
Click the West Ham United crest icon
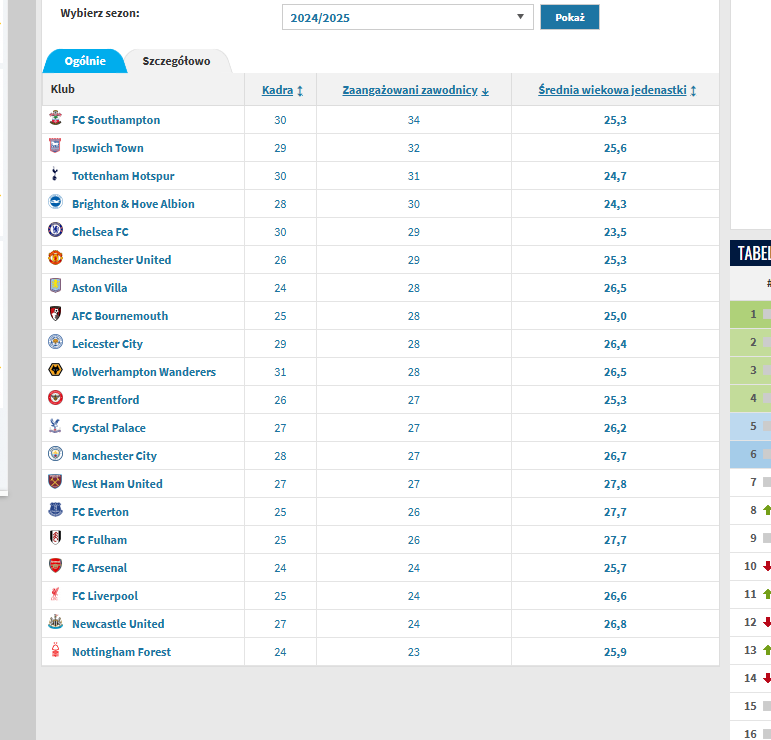click(55, 481)
